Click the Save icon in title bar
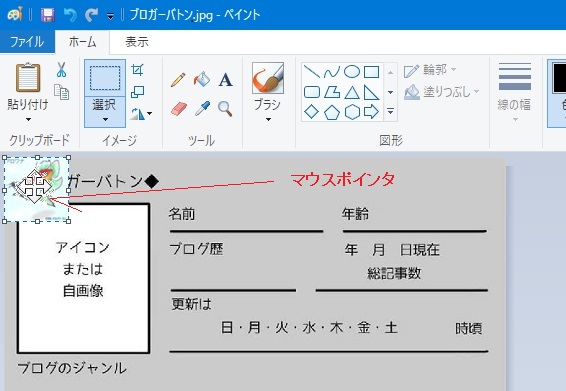Image resolution: width=566 pixels, height=391 pixels. (x=47, y=15)
